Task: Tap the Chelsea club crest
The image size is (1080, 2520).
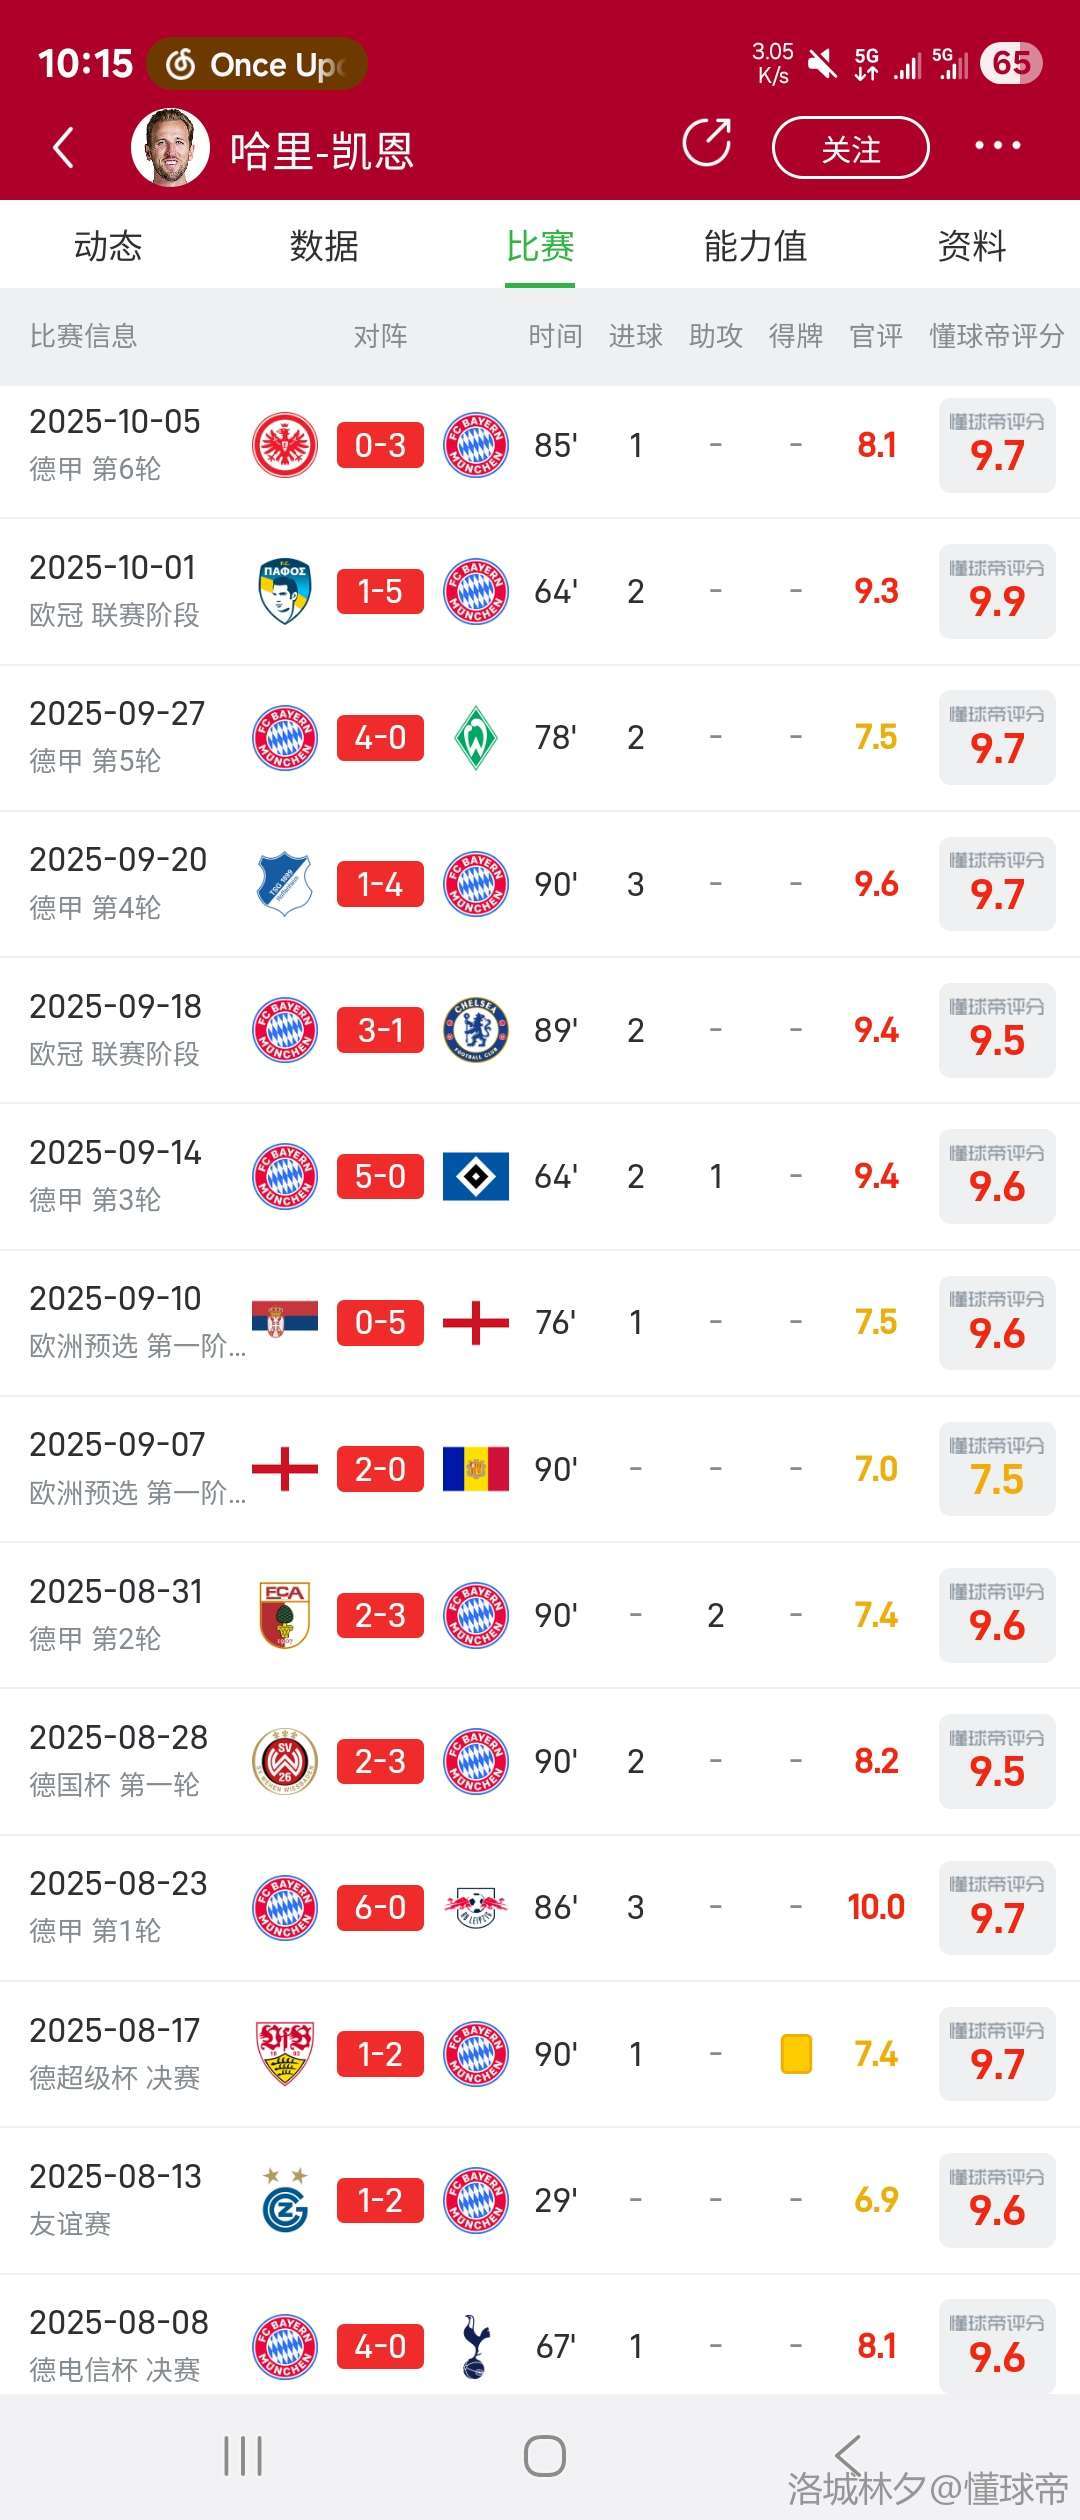Action: (476, 1030)
